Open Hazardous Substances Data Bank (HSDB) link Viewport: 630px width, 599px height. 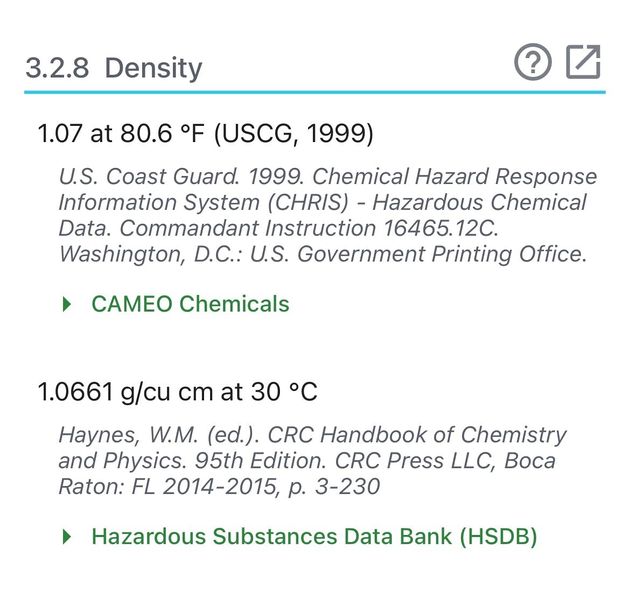tap(314, 536)
